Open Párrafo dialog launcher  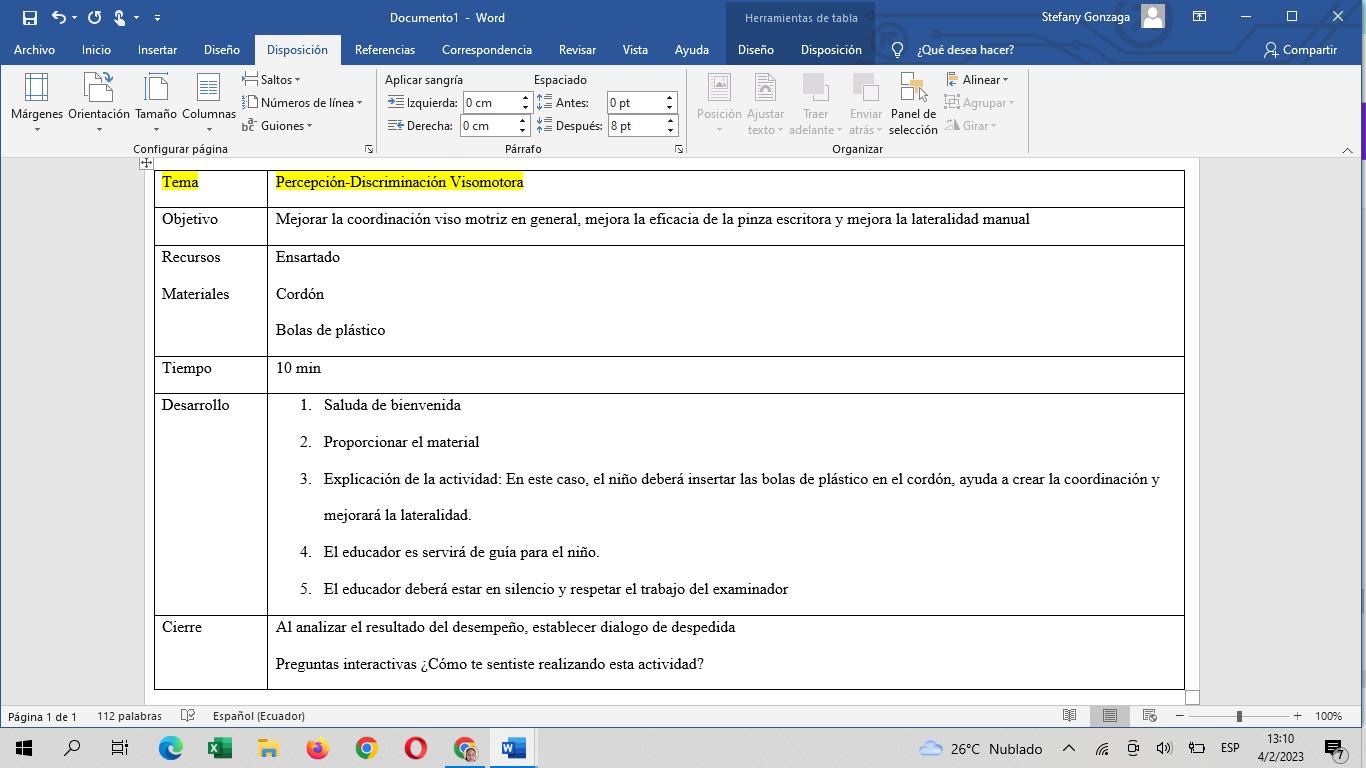click(x=679, y=149)
